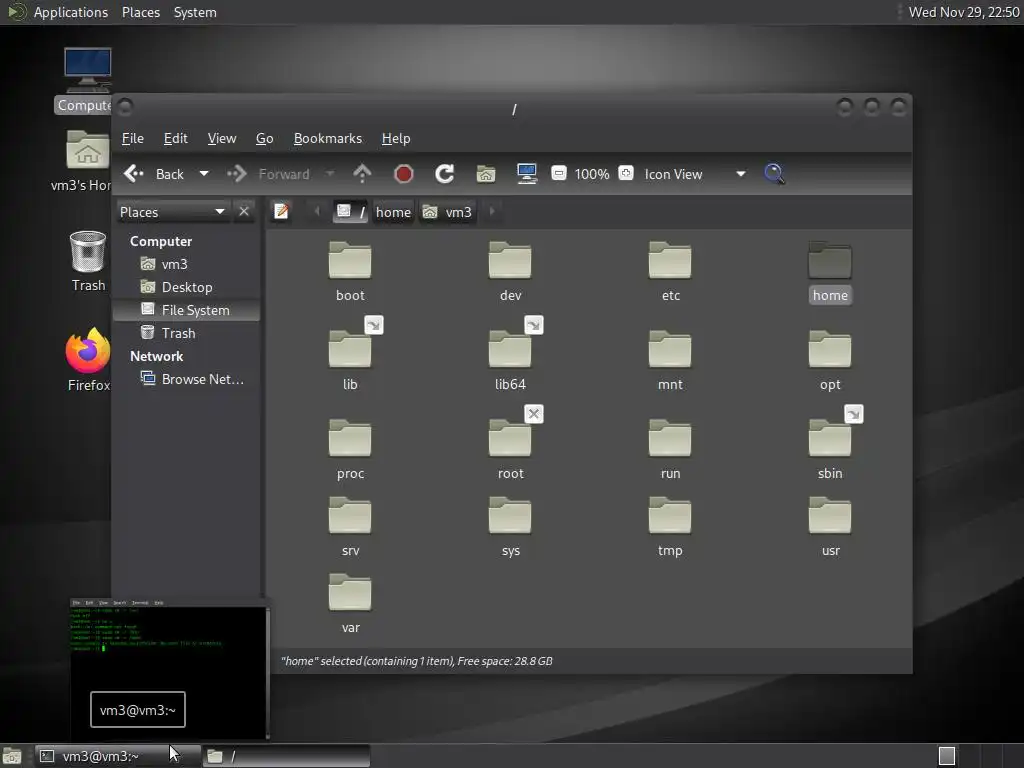
Task: Open the Go menu
Action: [264, 138]
